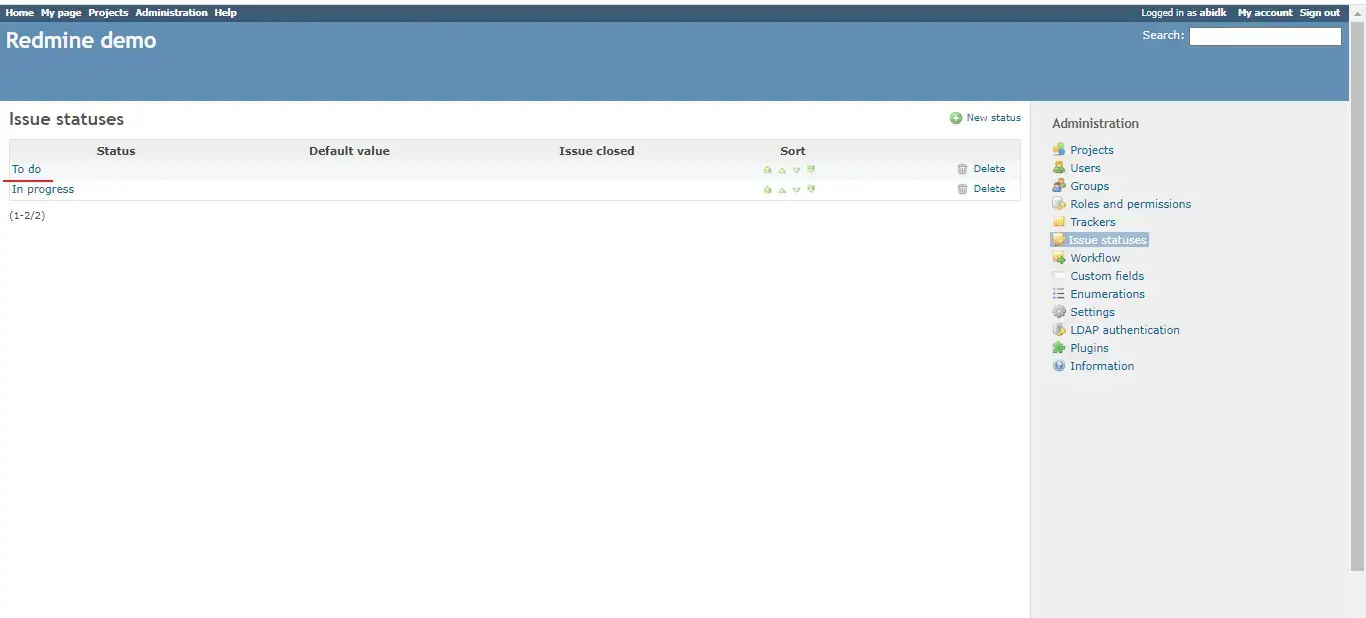Image resolution: width=1366 pixels, height=618 pixels.
Task: Click Sign out link
Action: pyautogui.click(x=1319, y=13)
